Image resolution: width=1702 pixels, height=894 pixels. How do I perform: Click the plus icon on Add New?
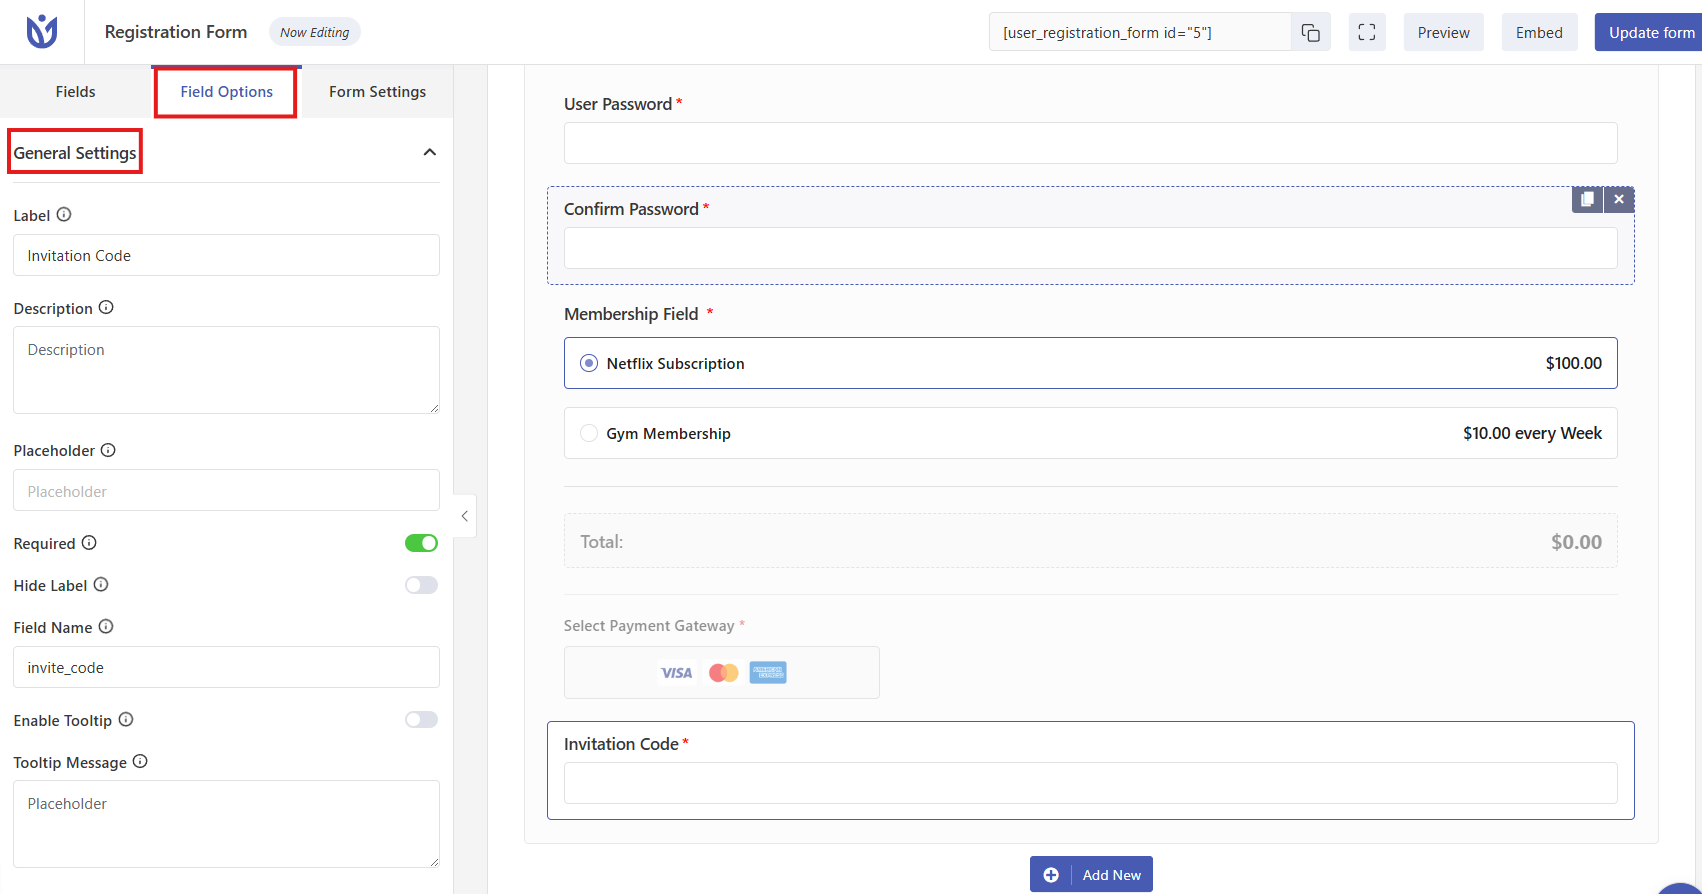1051,875
